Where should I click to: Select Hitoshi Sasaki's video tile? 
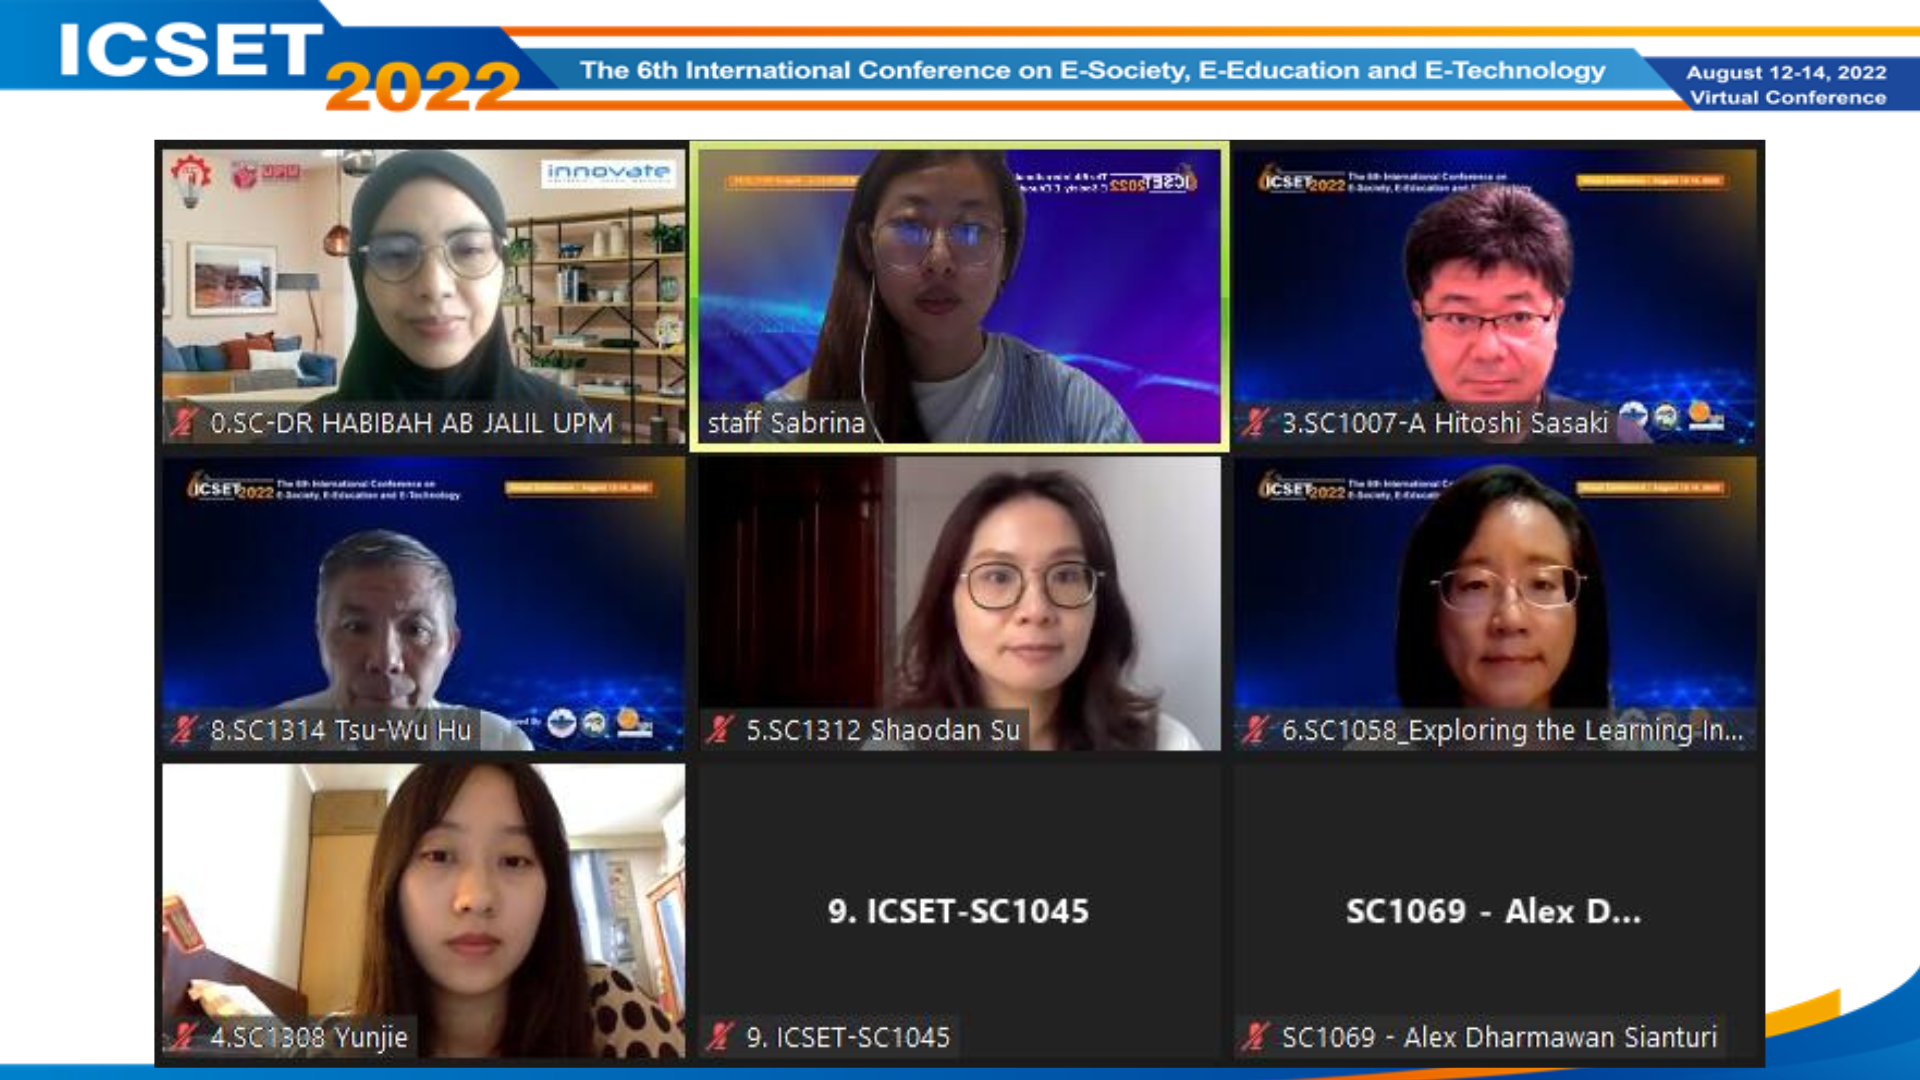point(1495,296)
